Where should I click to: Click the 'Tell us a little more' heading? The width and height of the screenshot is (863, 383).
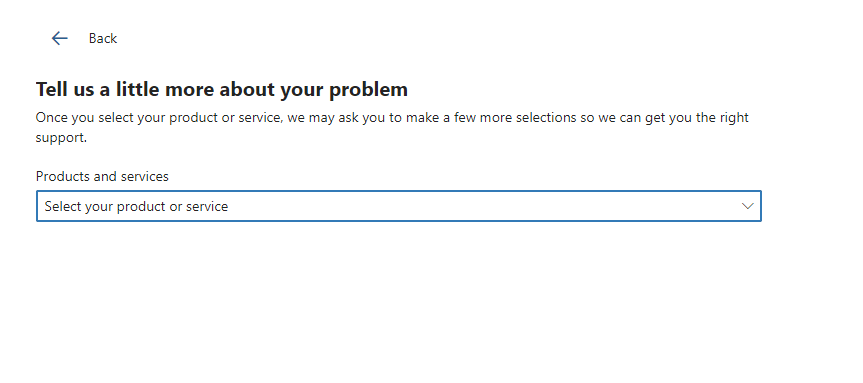222,89
